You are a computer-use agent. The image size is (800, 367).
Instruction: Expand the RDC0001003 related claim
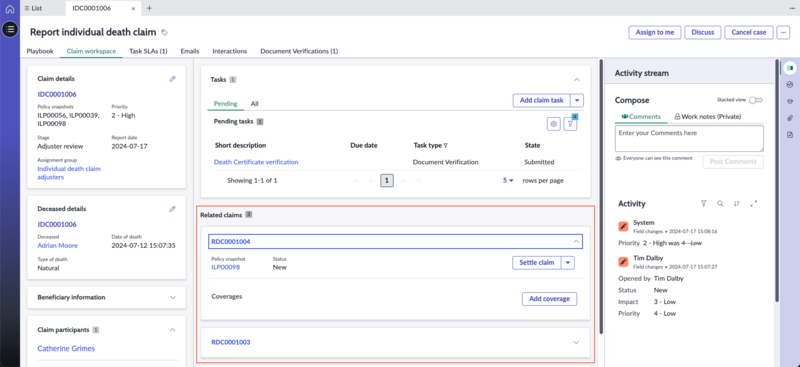(577, 342)
